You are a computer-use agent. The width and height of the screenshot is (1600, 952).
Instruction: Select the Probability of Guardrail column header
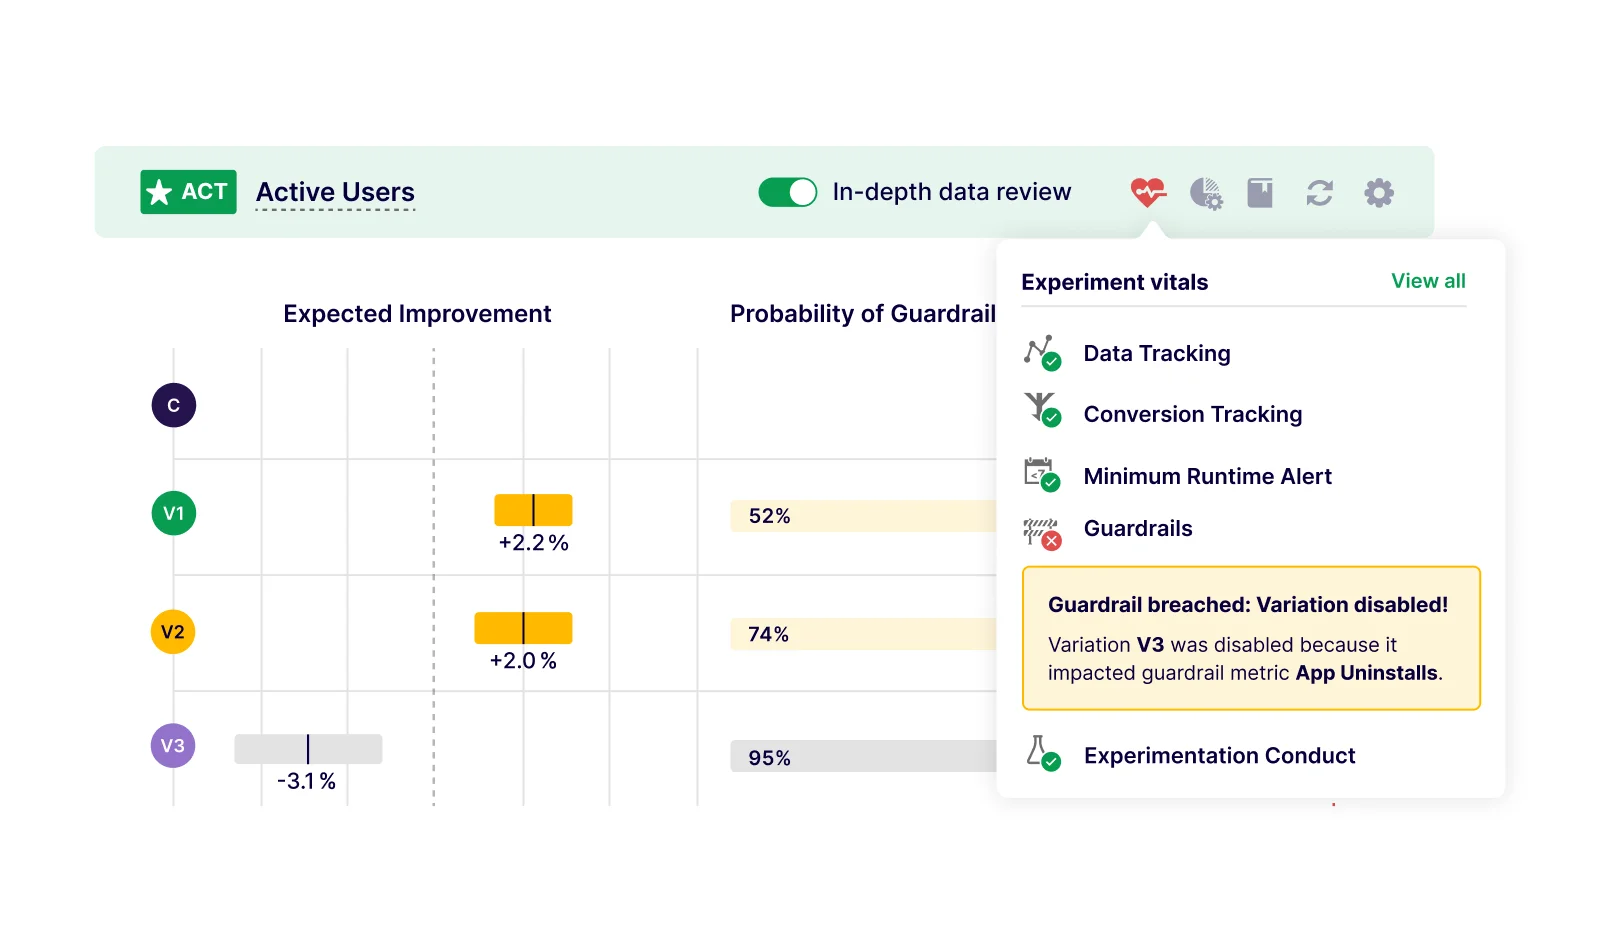(862, 313)
